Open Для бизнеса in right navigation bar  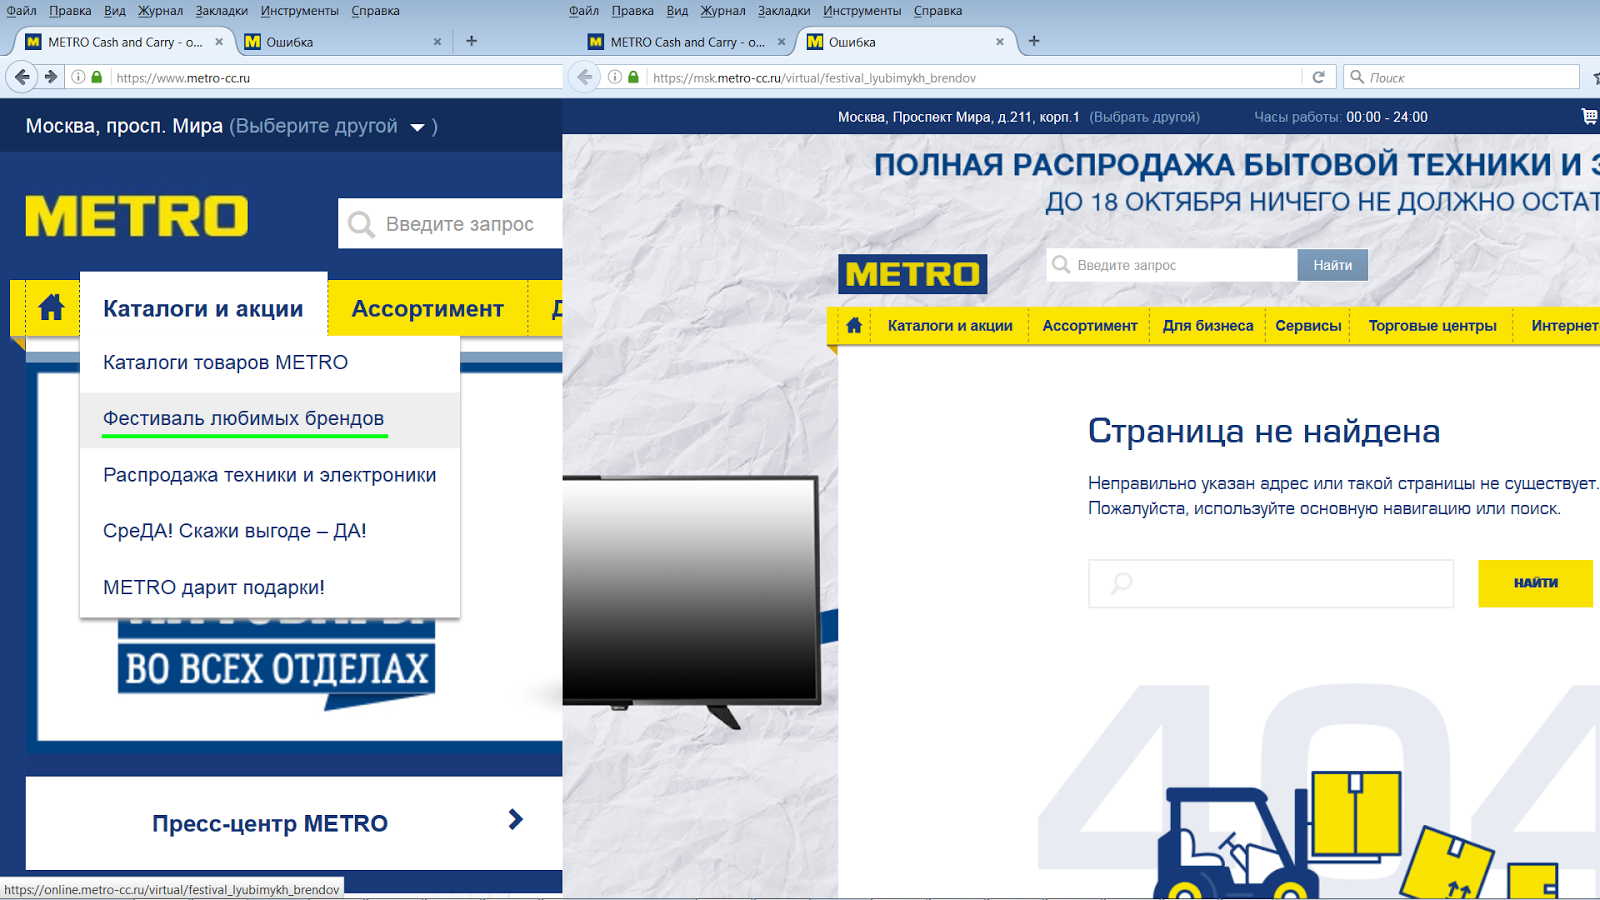pyautogui.click(x=1208, y=325)
